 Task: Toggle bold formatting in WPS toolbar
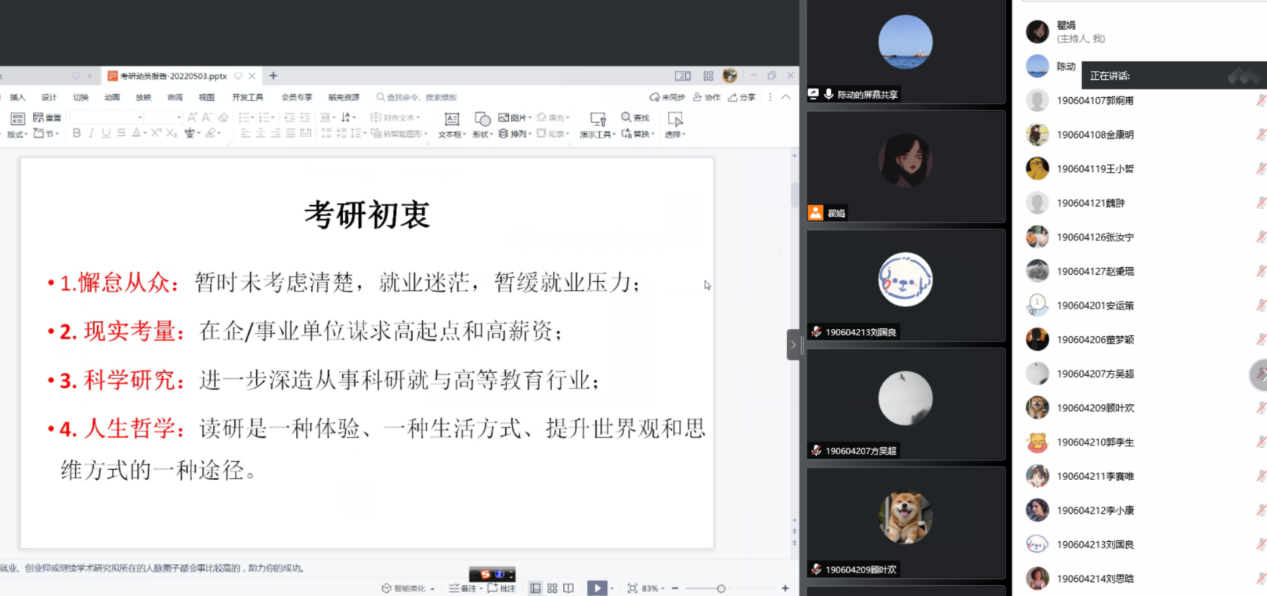[77, 133]
